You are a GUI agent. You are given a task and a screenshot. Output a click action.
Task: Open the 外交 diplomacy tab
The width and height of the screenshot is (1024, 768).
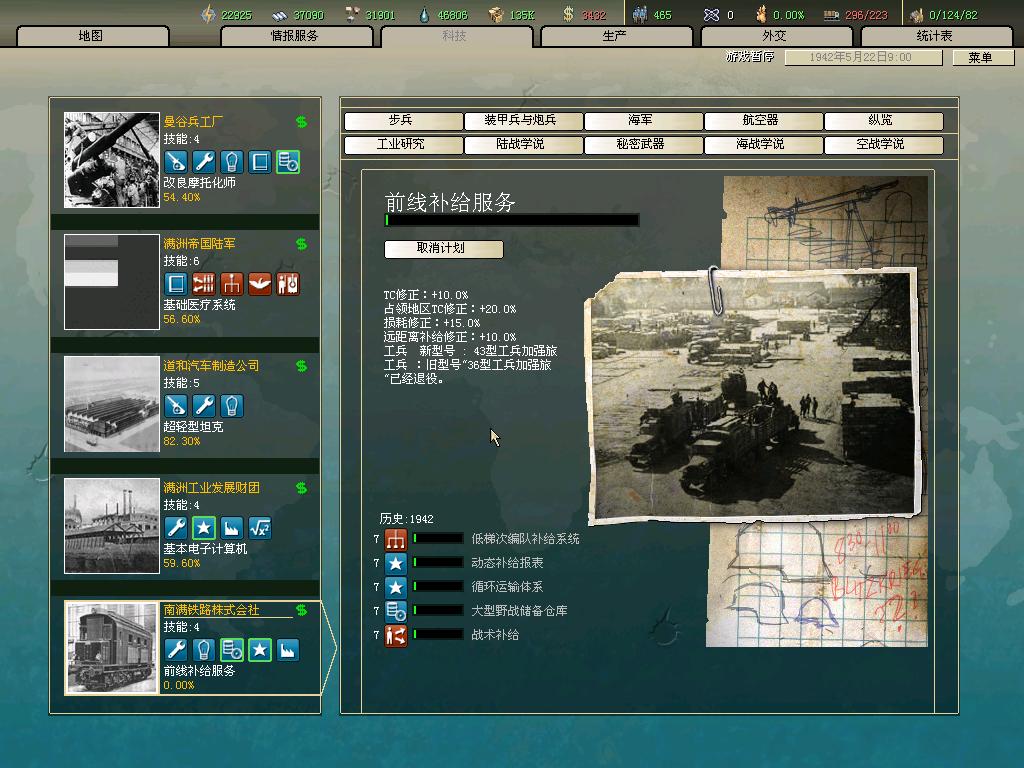tap(775, 37)
